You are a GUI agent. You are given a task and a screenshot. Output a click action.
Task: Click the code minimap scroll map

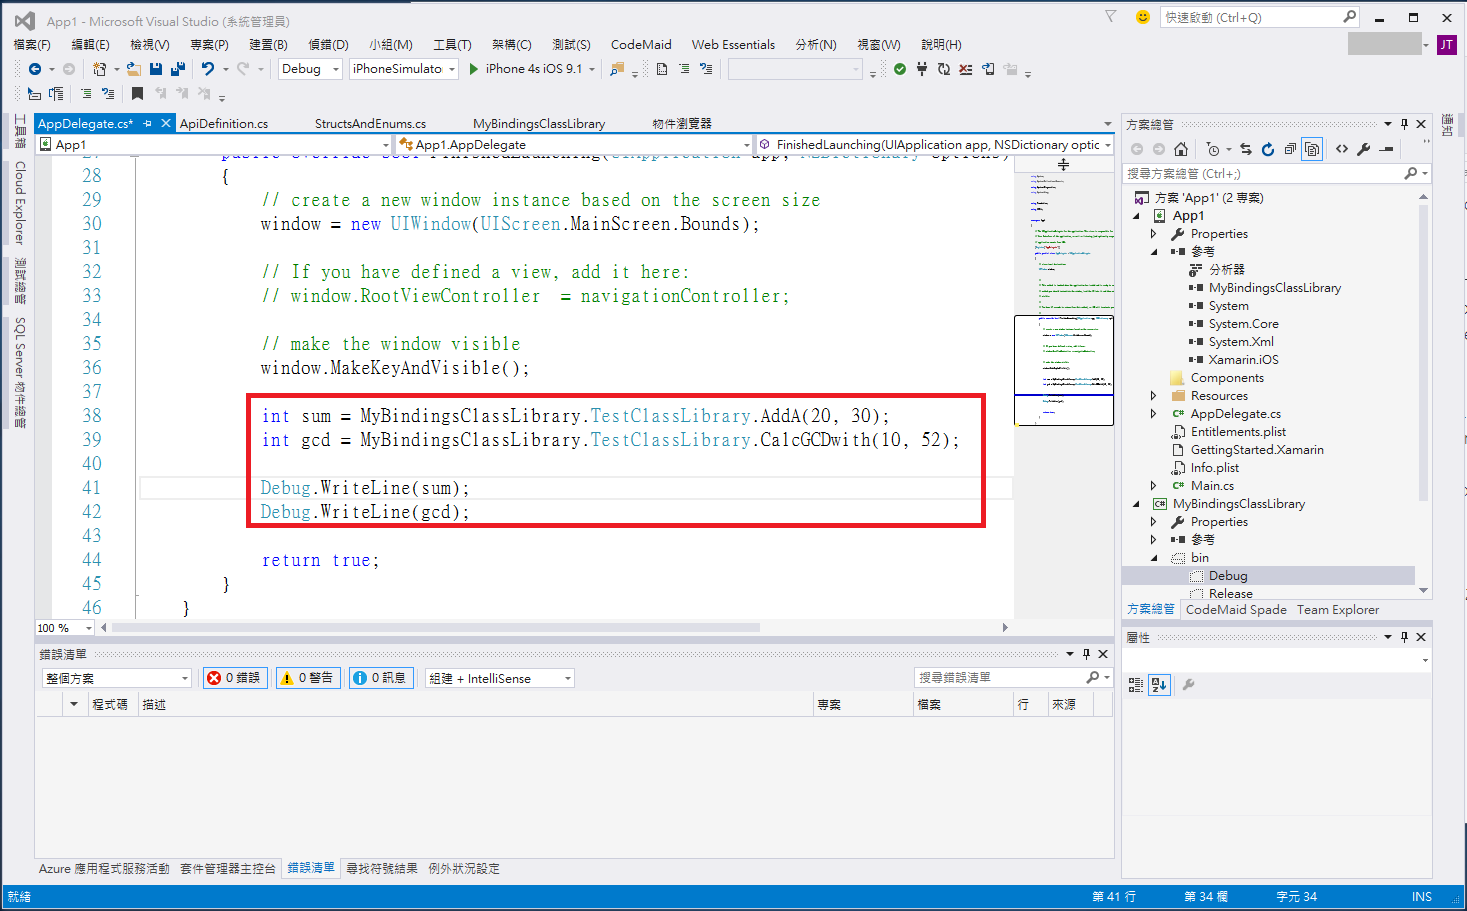(x=1064, y=370)
